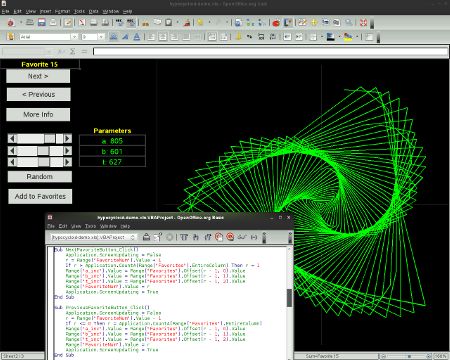Open the Font Name dropdown arrow
This screenshot has height=360, width=450.
click(x=75, y=37)
